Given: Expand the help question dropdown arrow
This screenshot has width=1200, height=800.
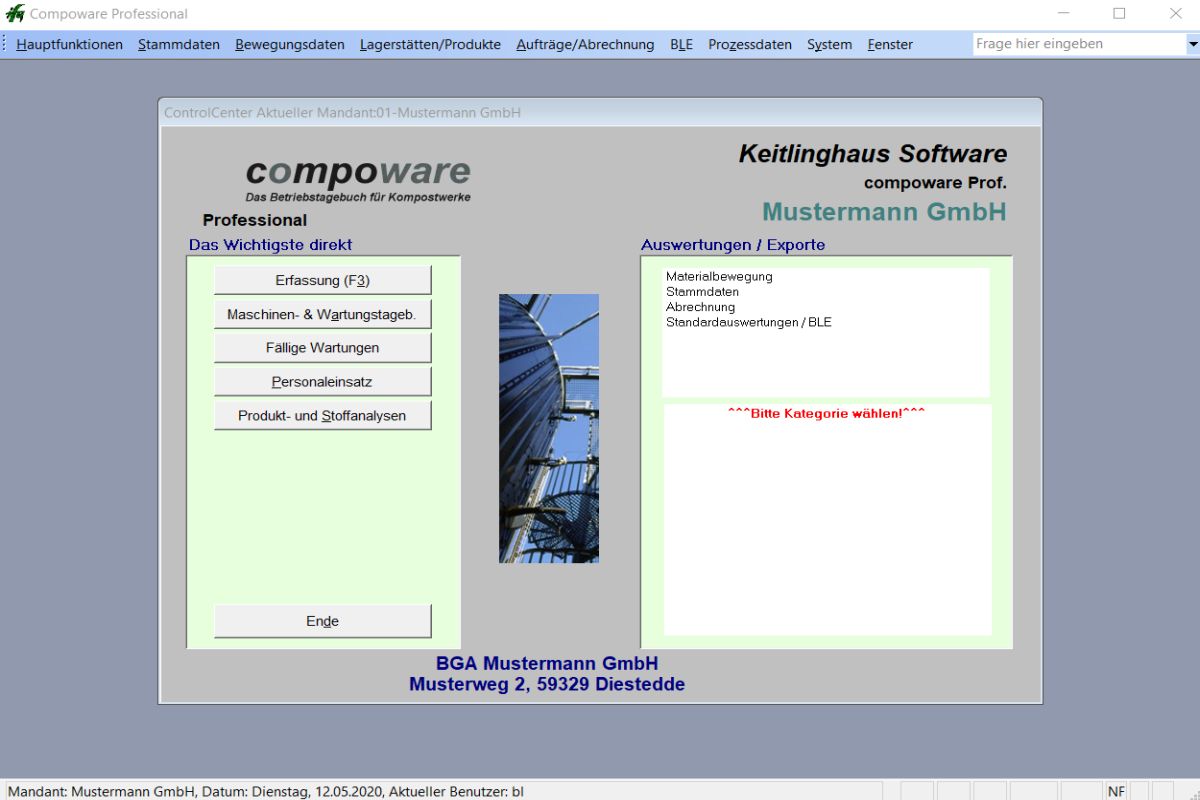Looking at the screenshot, I should click(1192, 44).
